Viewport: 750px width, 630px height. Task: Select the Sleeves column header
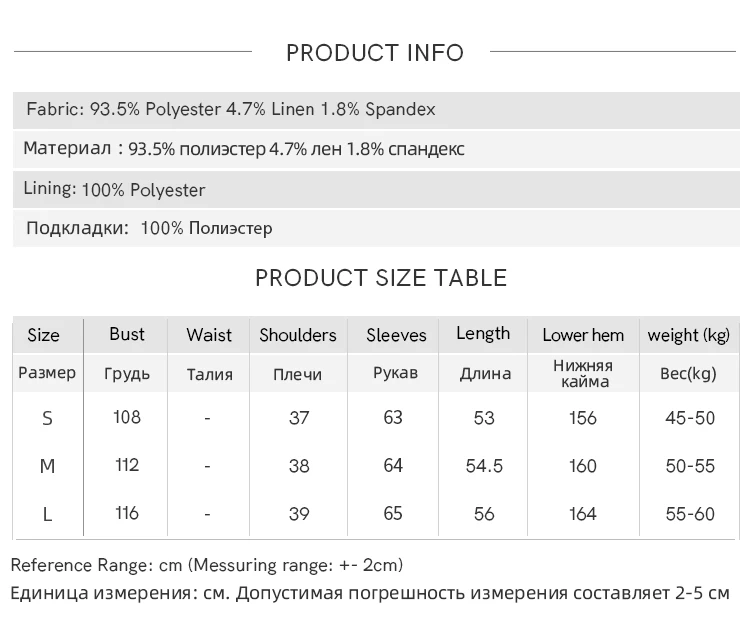click(396, 335)
